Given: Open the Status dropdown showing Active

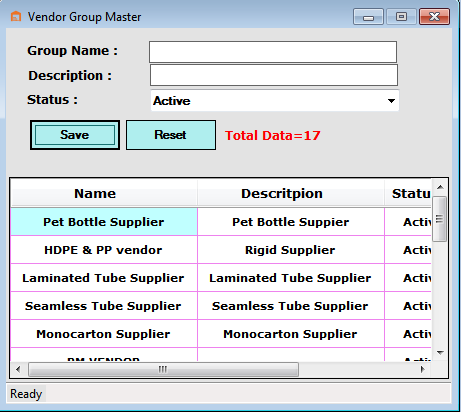Looking at the screenshot, I should pos(274,101).
